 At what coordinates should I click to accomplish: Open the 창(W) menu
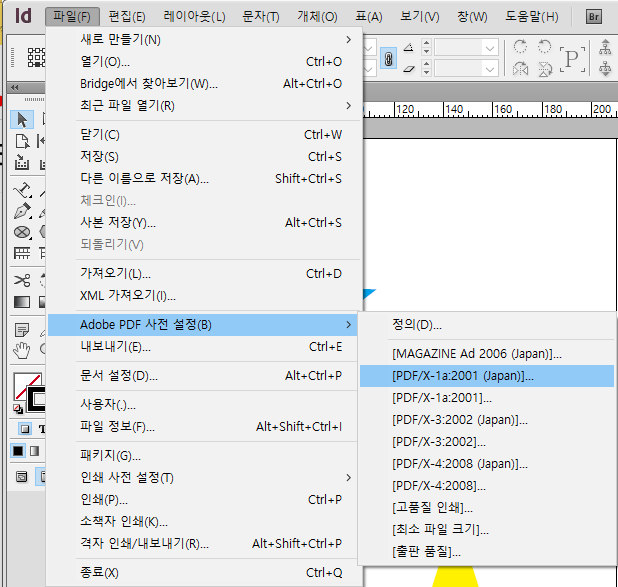tap(472, 17)
